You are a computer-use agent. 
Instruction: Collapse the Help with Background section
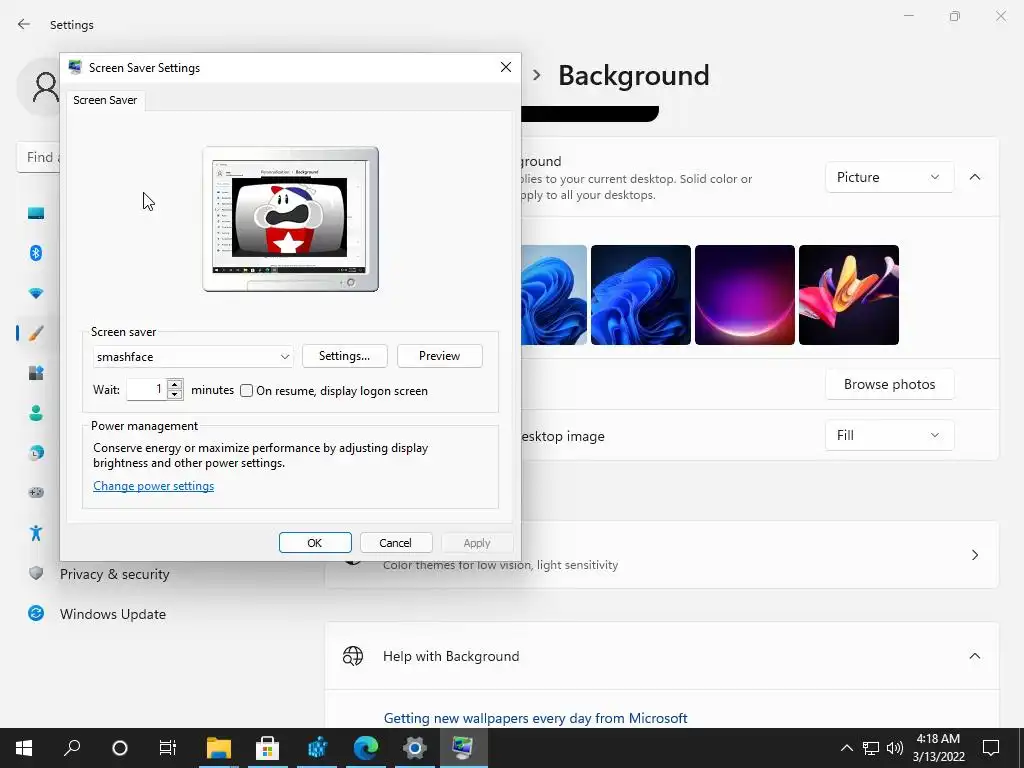[x=974, y=656]
